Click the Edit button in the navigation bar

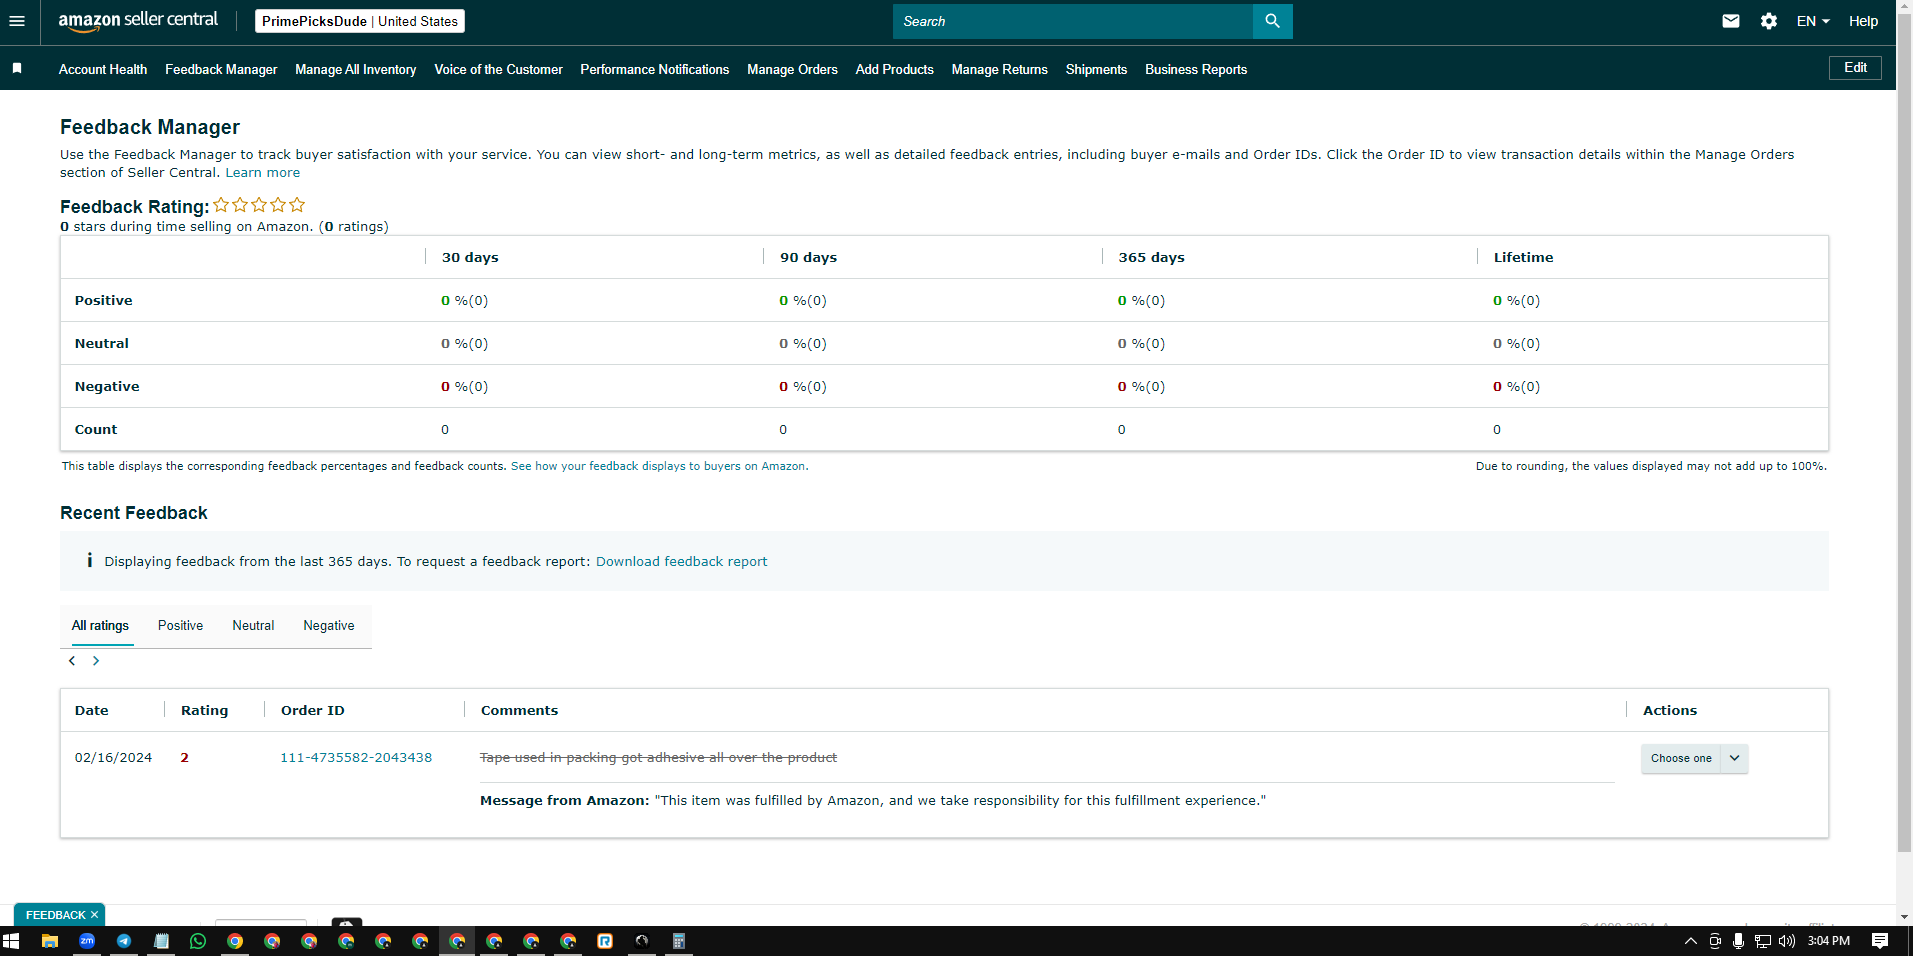pos(1855,68)
